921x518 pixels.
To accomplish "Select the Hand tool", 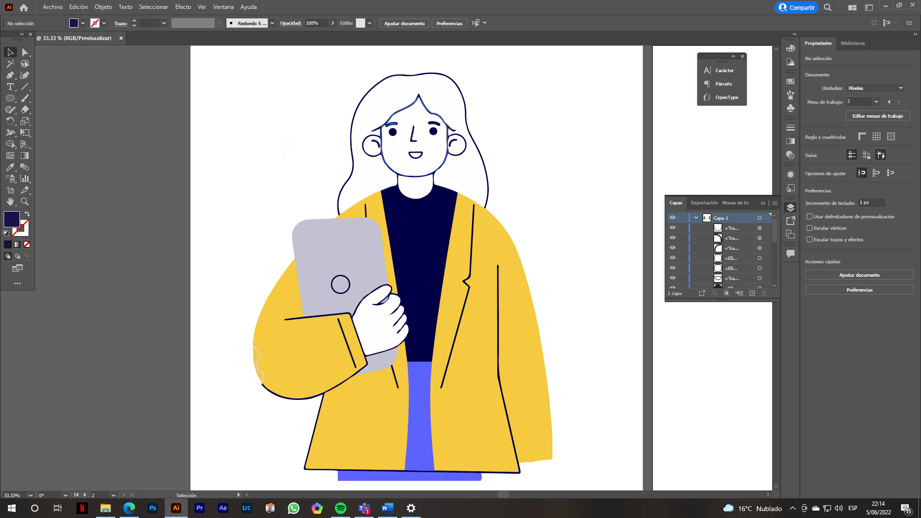I will (10, 202).
